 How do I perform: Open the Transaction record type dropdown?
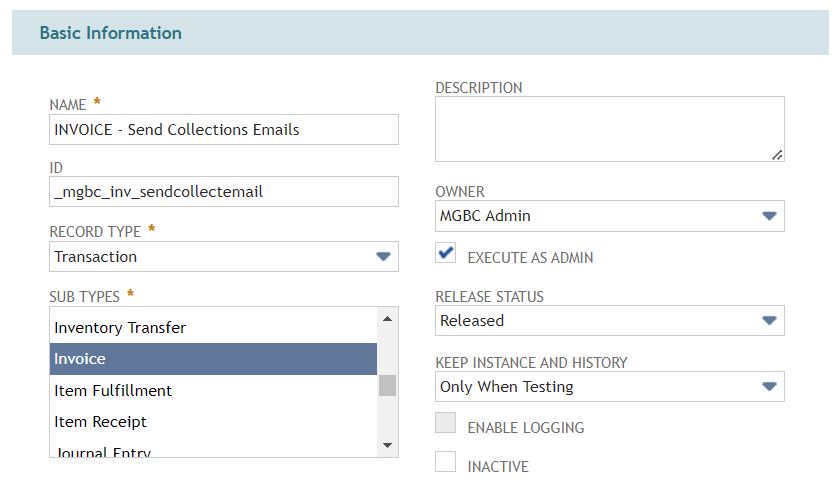click(224, 257)
